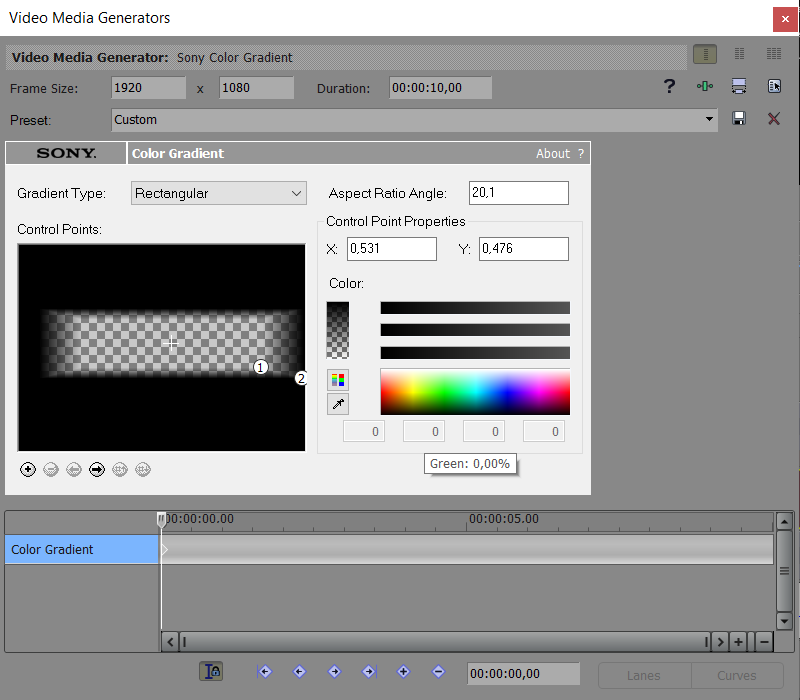Select the next control point arrow
The image size is (800, 700).
coord(97,469)
